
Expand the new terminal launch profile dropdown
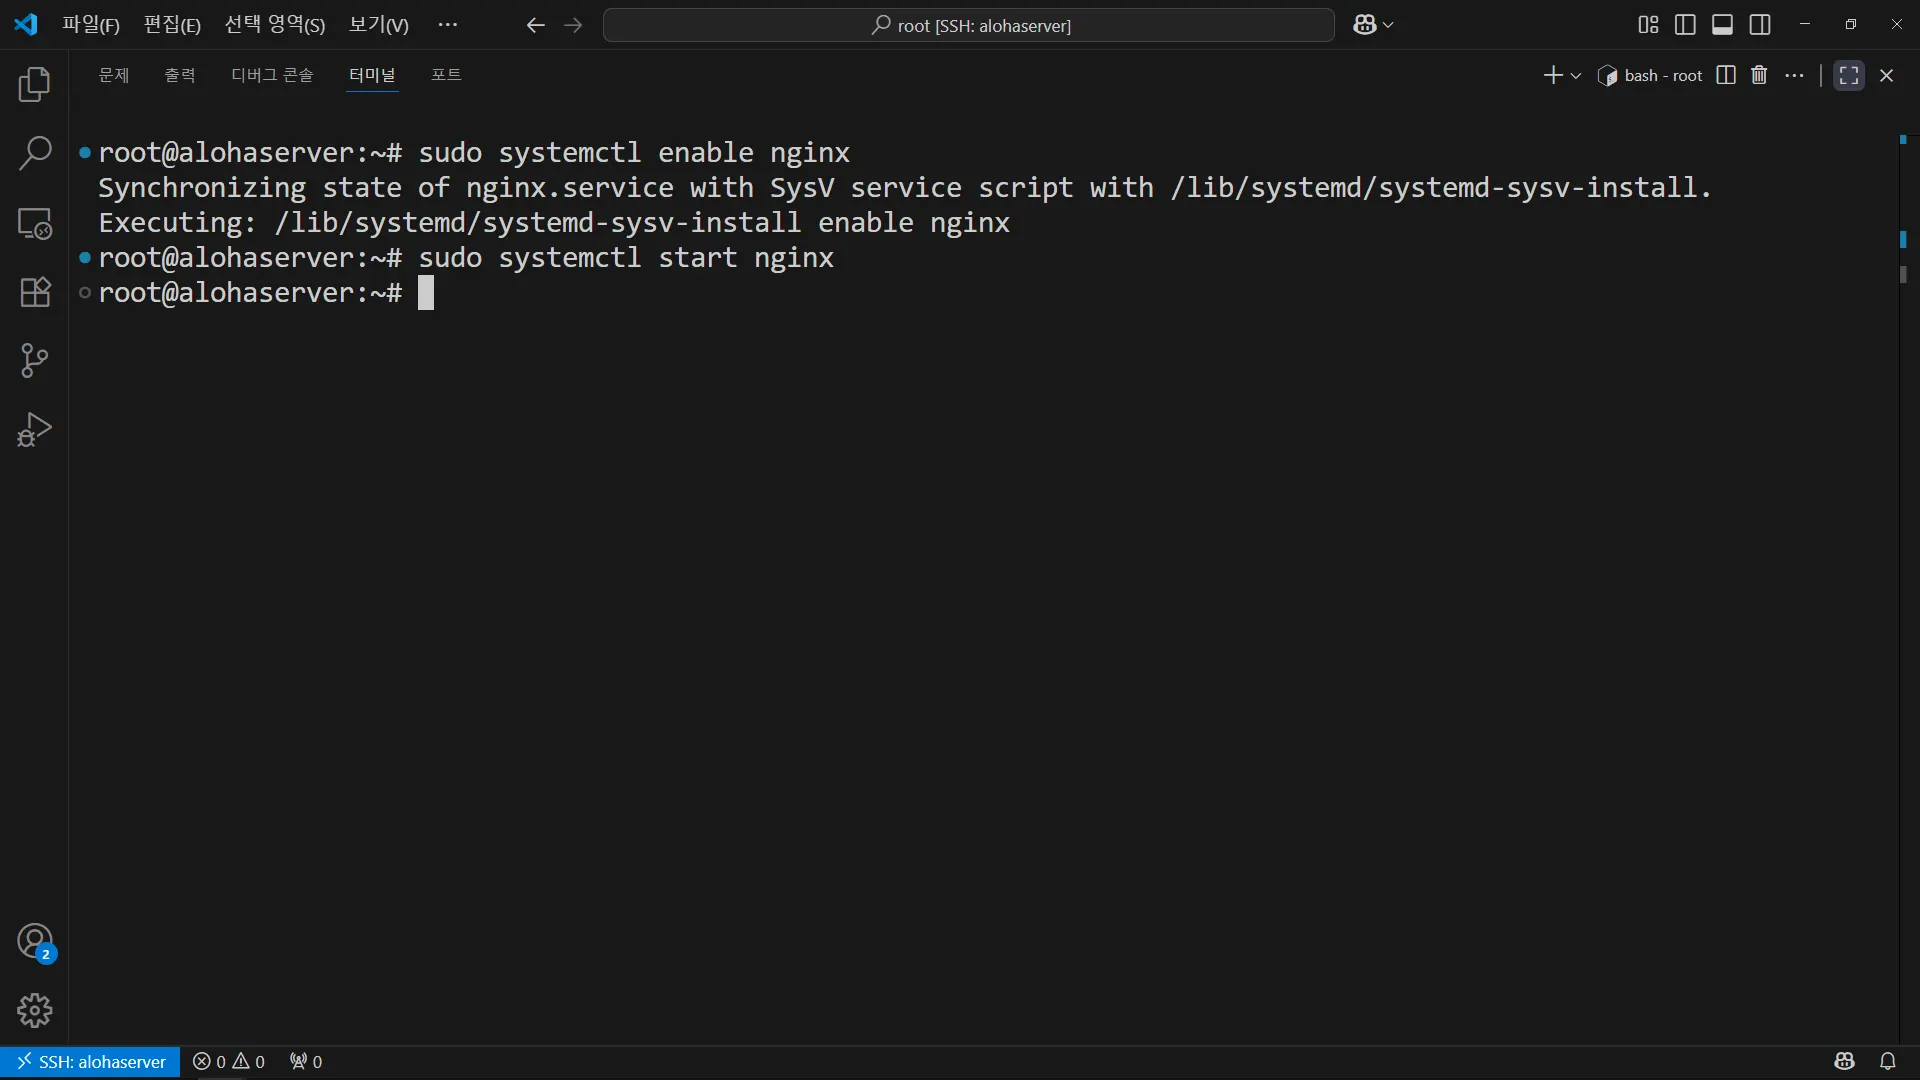(1576, 76)
